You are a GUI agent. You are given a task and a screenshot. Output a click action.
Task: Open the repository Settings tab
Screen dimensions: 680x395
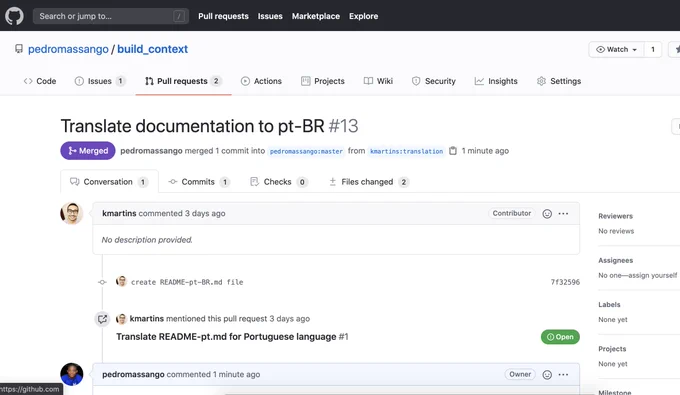click(559, 81)
